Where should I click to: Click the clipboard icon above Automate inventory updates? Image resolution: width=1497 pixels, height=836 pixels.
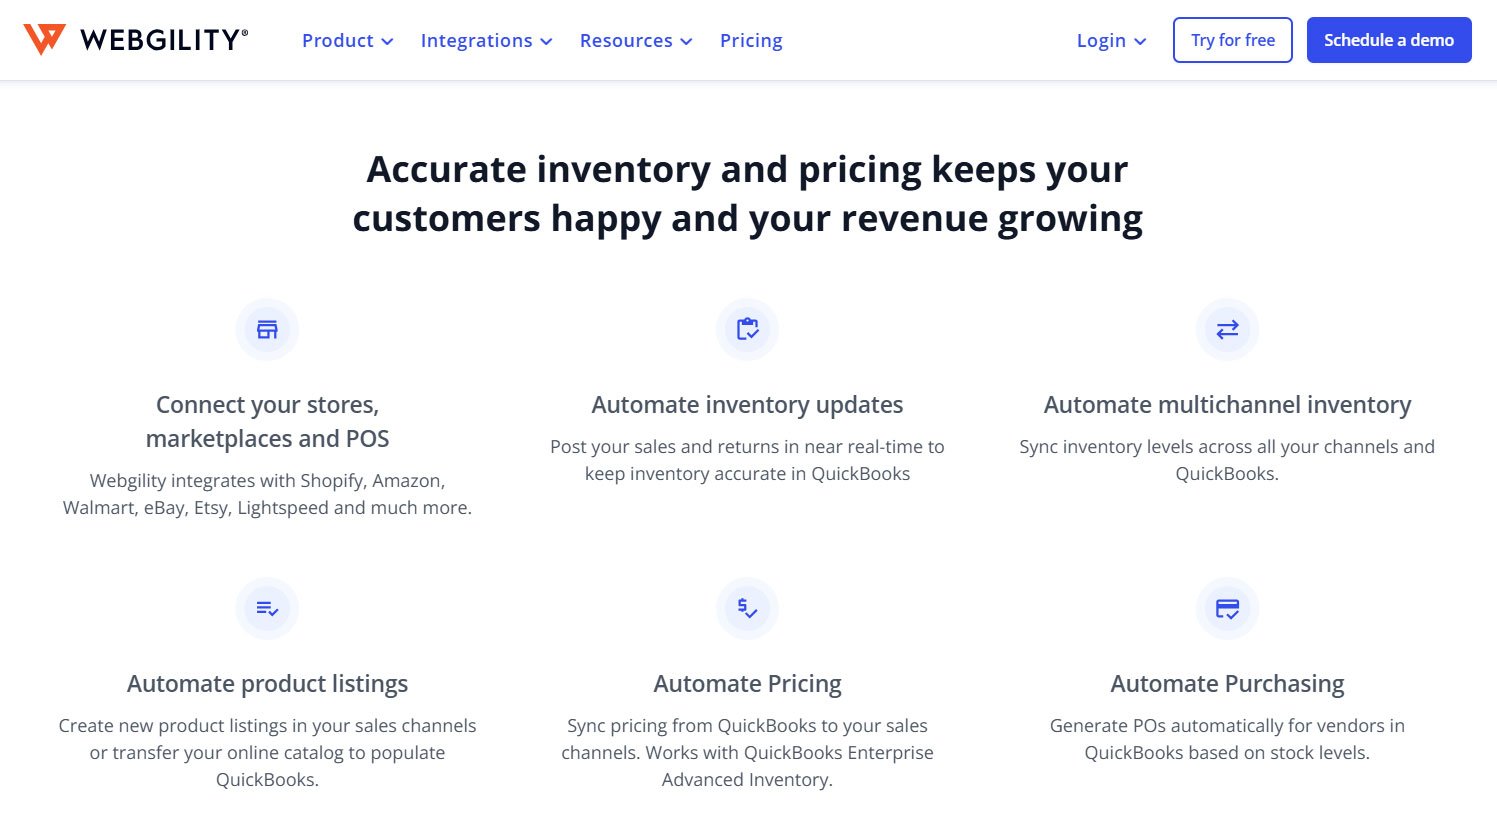pos(747,329)
